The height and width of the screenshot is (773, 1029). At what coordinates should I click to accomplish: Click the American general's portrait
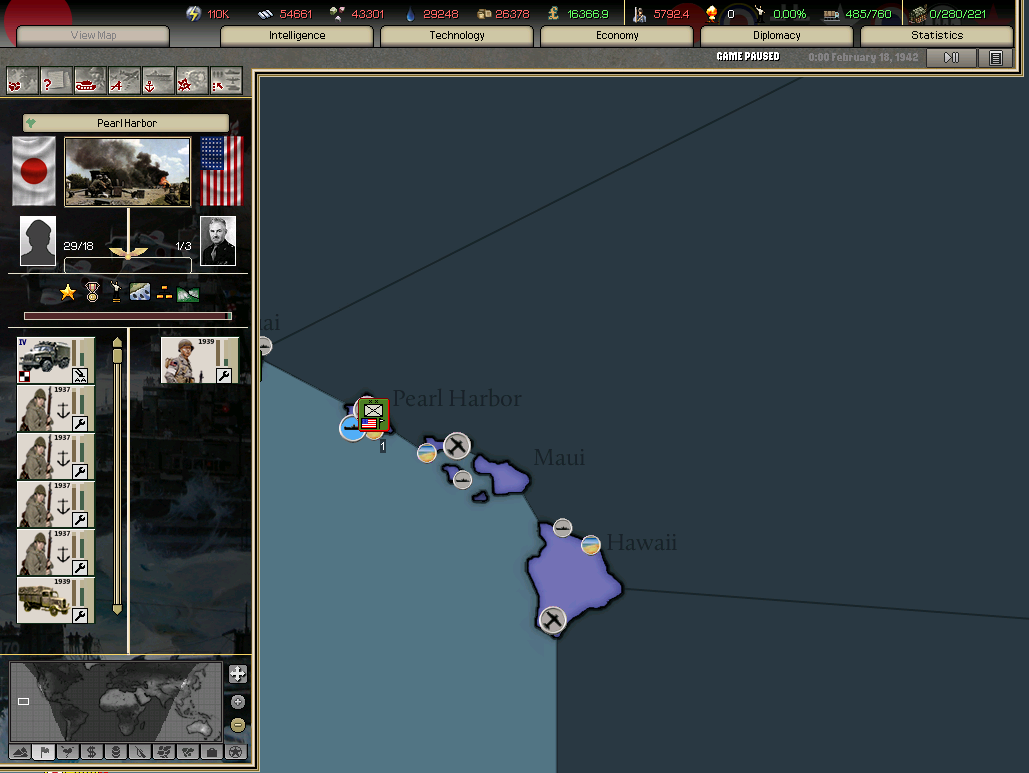click(218, 241)
